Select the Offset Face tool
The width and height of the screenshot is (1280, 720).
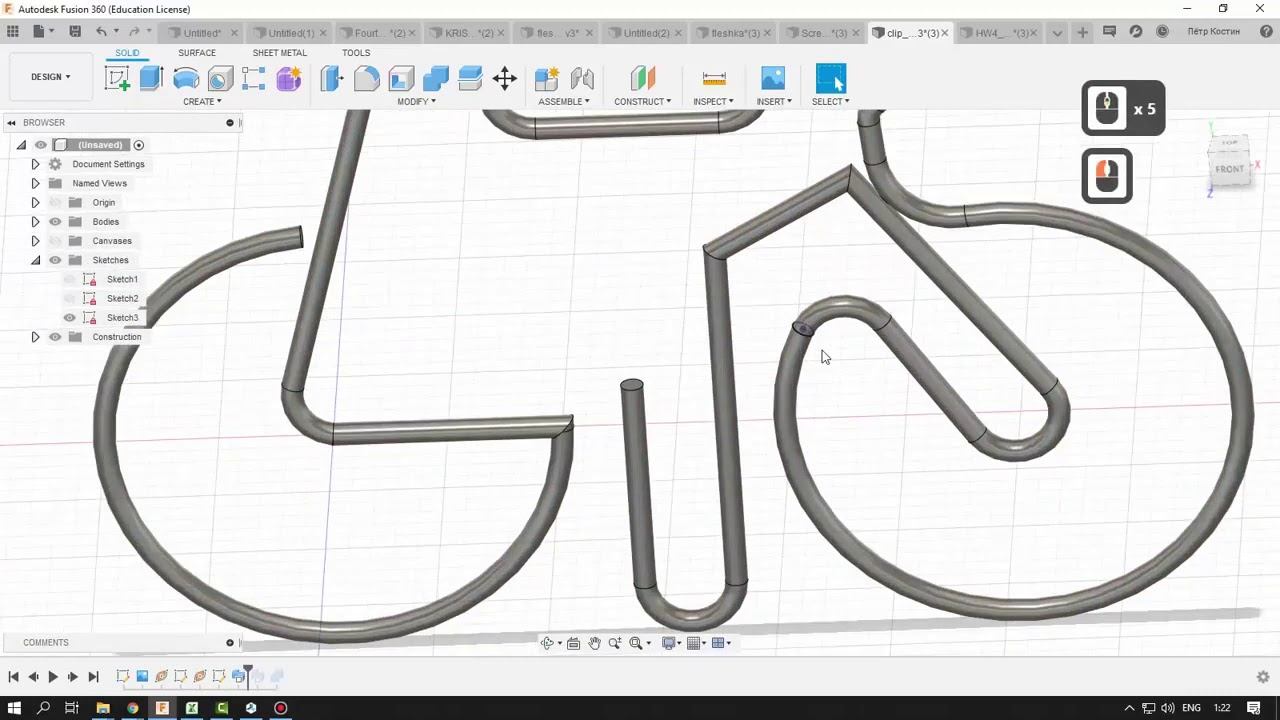[470, 78]
